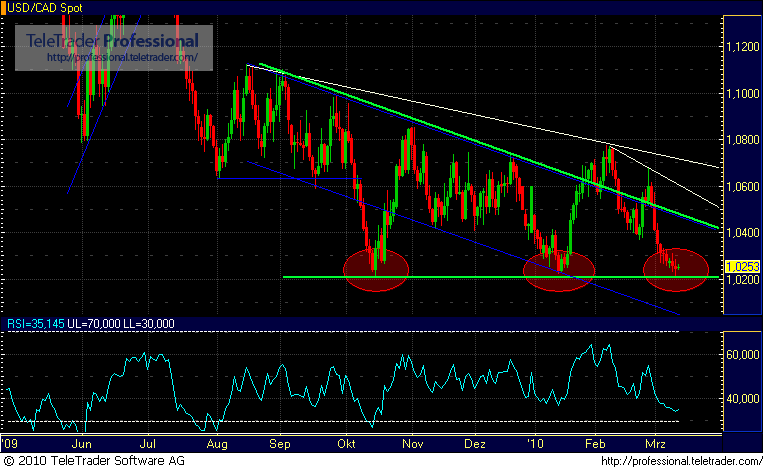Click the '09 label on the time axis
This screenshot has width=763, height=470.
(9, 444)
